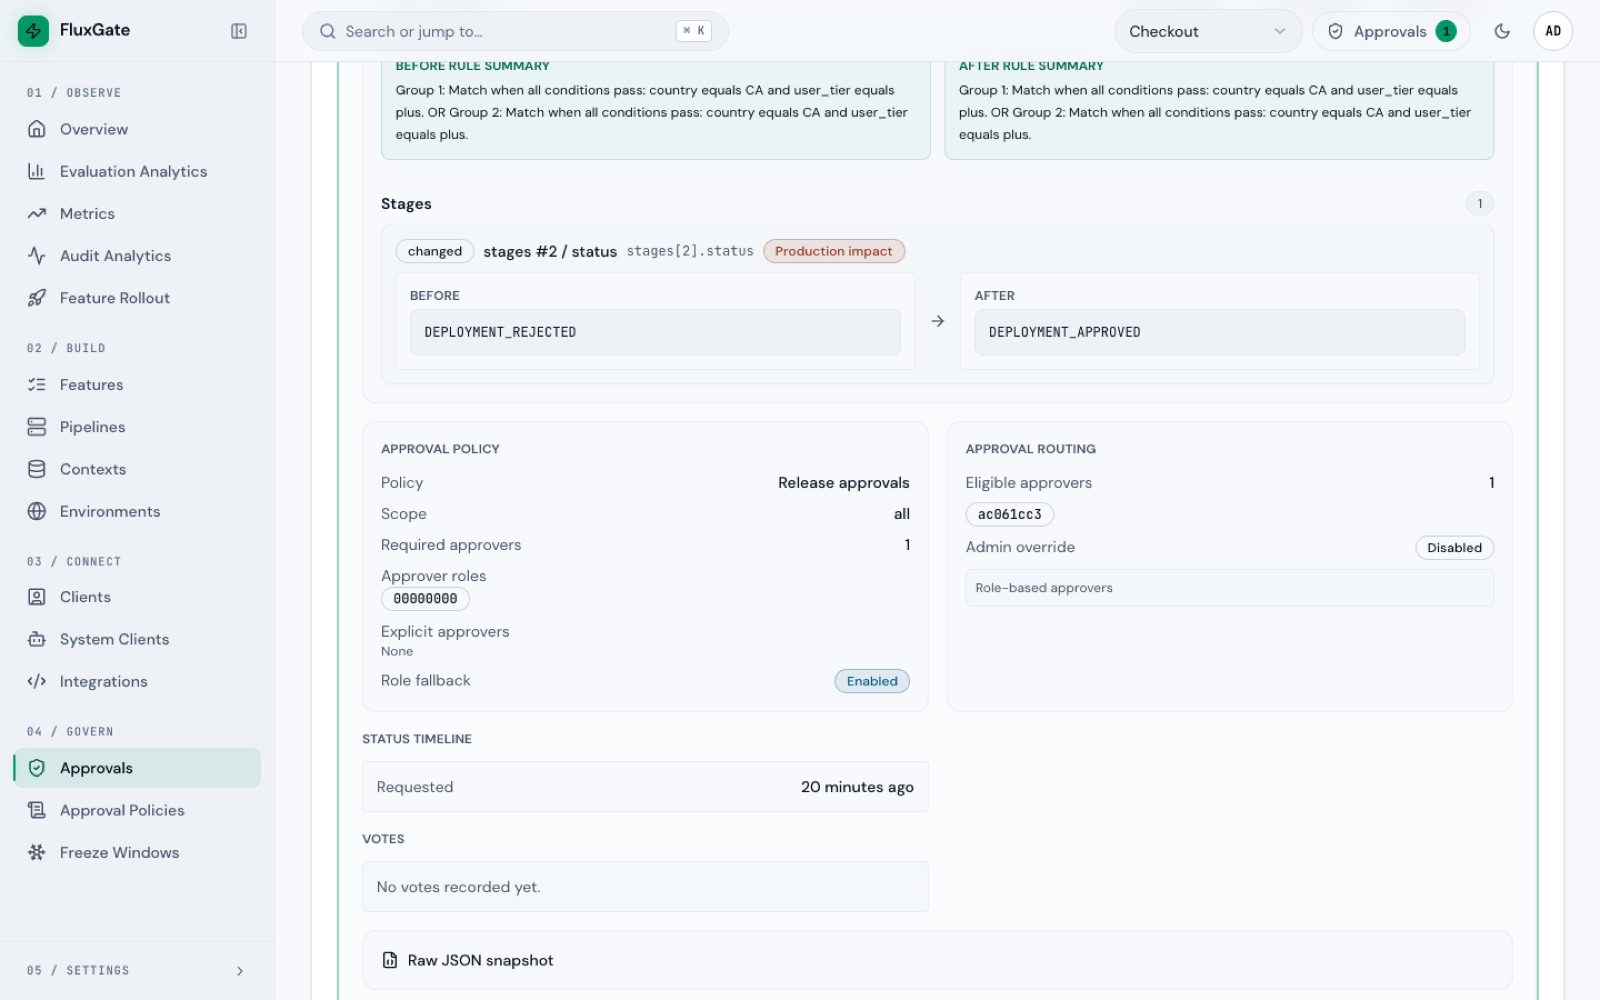1600x1000 pixels.
Task: Click the Production impact badge
Action: (x=833, y=251)
